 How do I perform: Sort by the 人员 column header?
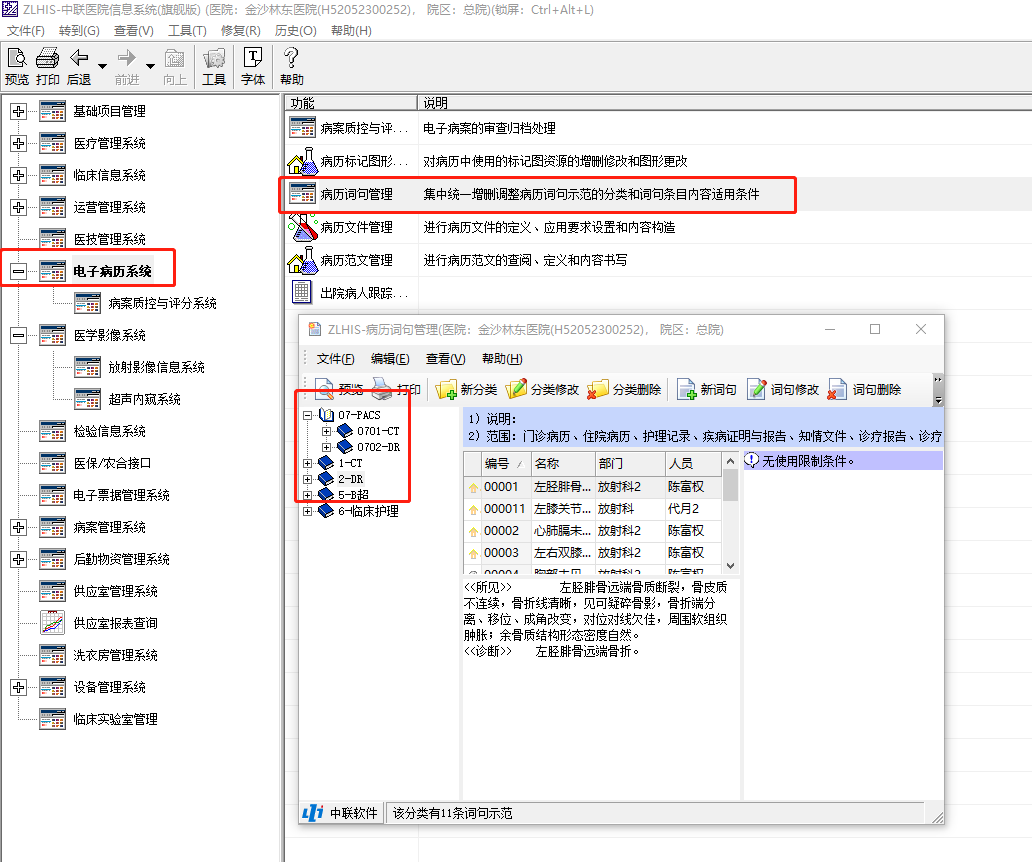click(x=694, y=464)
